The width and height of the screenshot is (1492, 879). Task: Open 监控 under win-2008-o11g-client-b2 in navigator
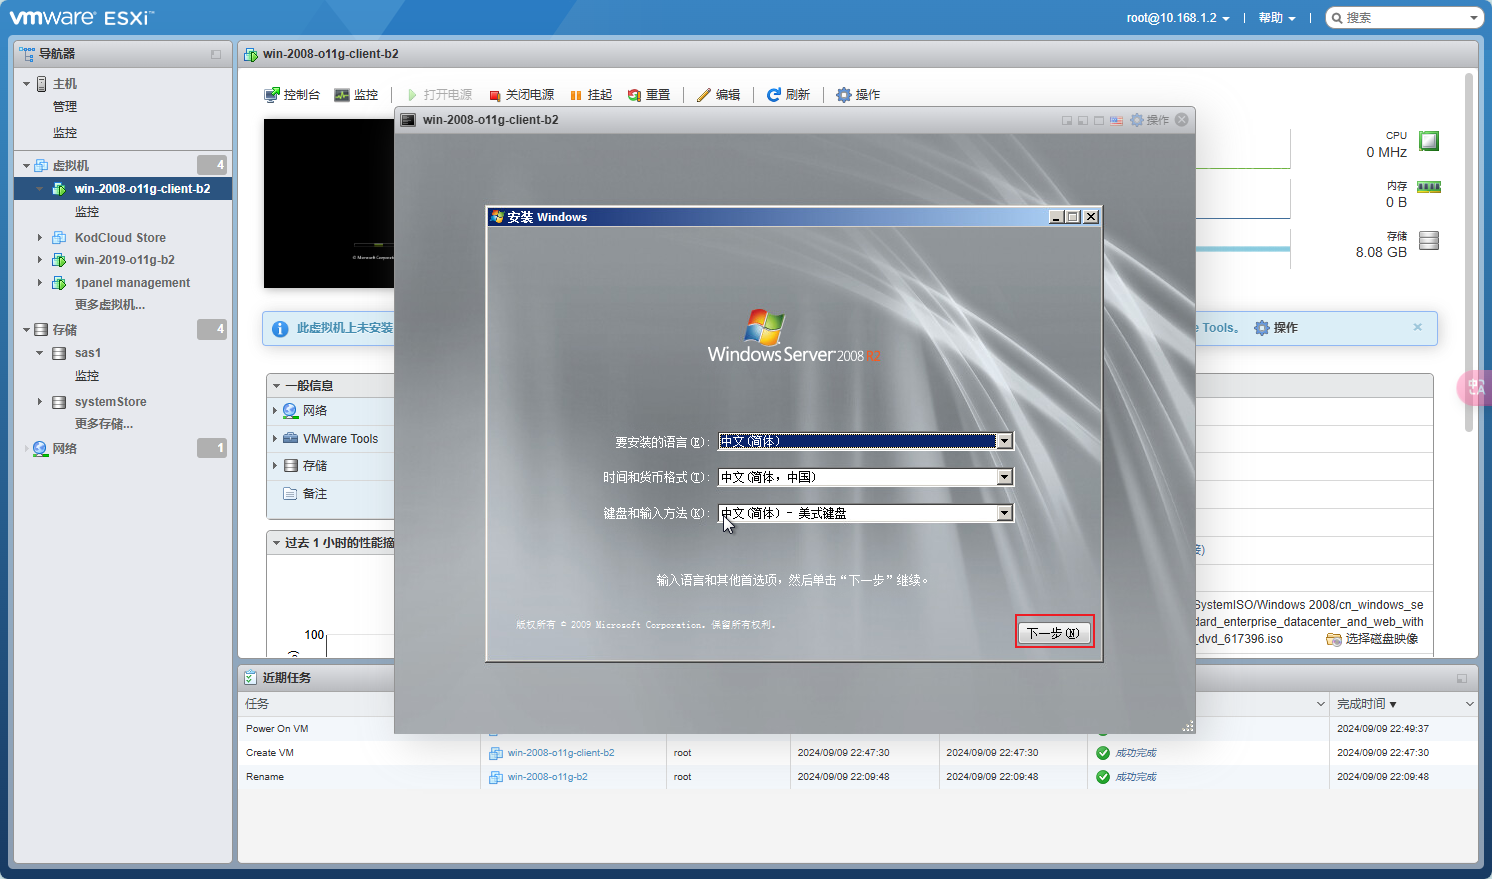[x=87, y=212]
